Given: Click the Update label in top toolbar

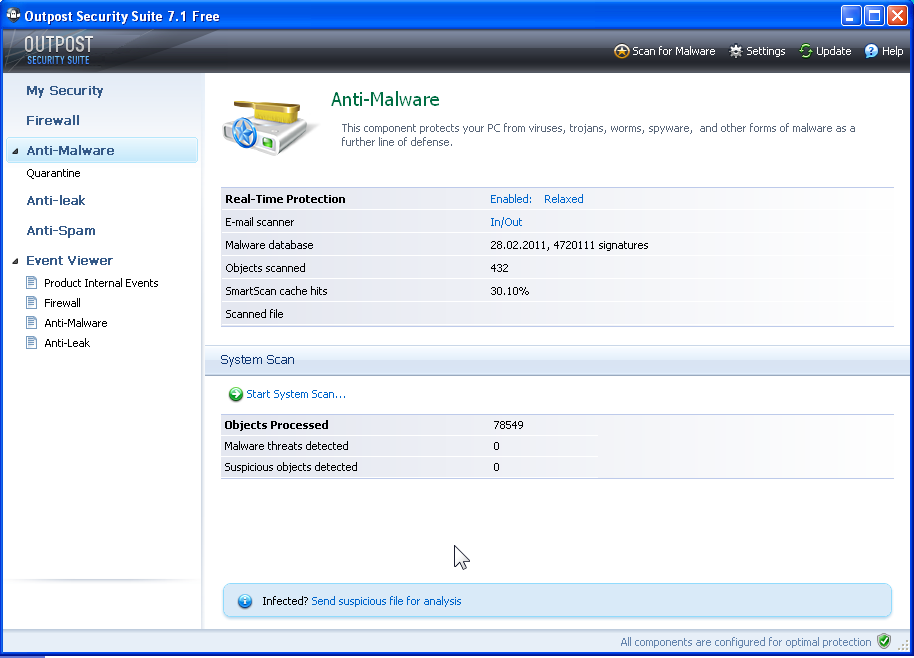Looking at the screenshot, I should (x=834, y=51).
